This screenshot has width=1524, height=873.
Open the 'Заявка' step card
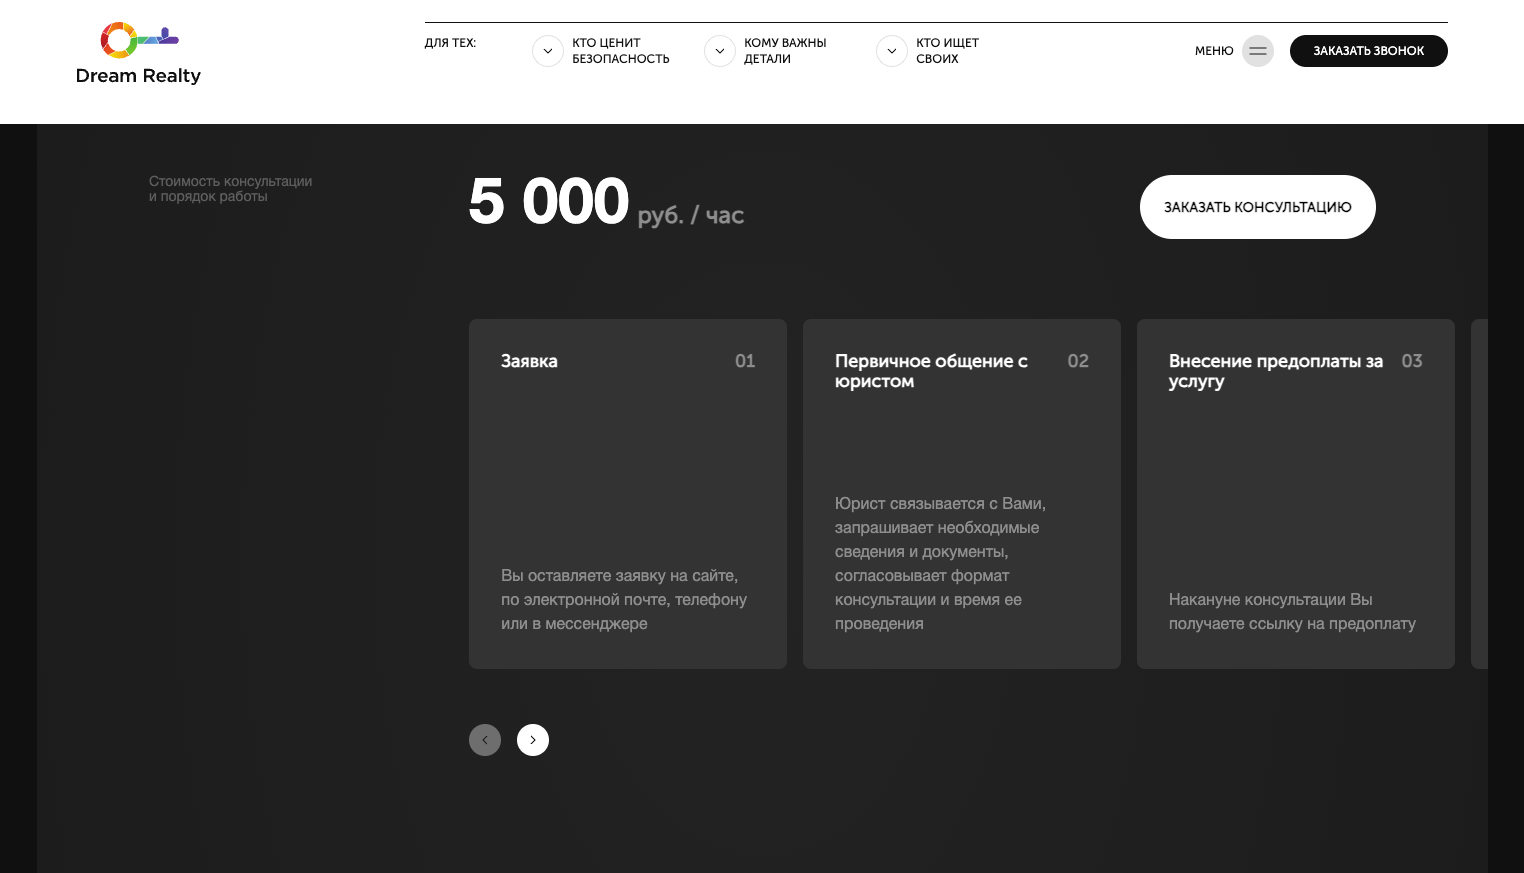coord(627,493)
